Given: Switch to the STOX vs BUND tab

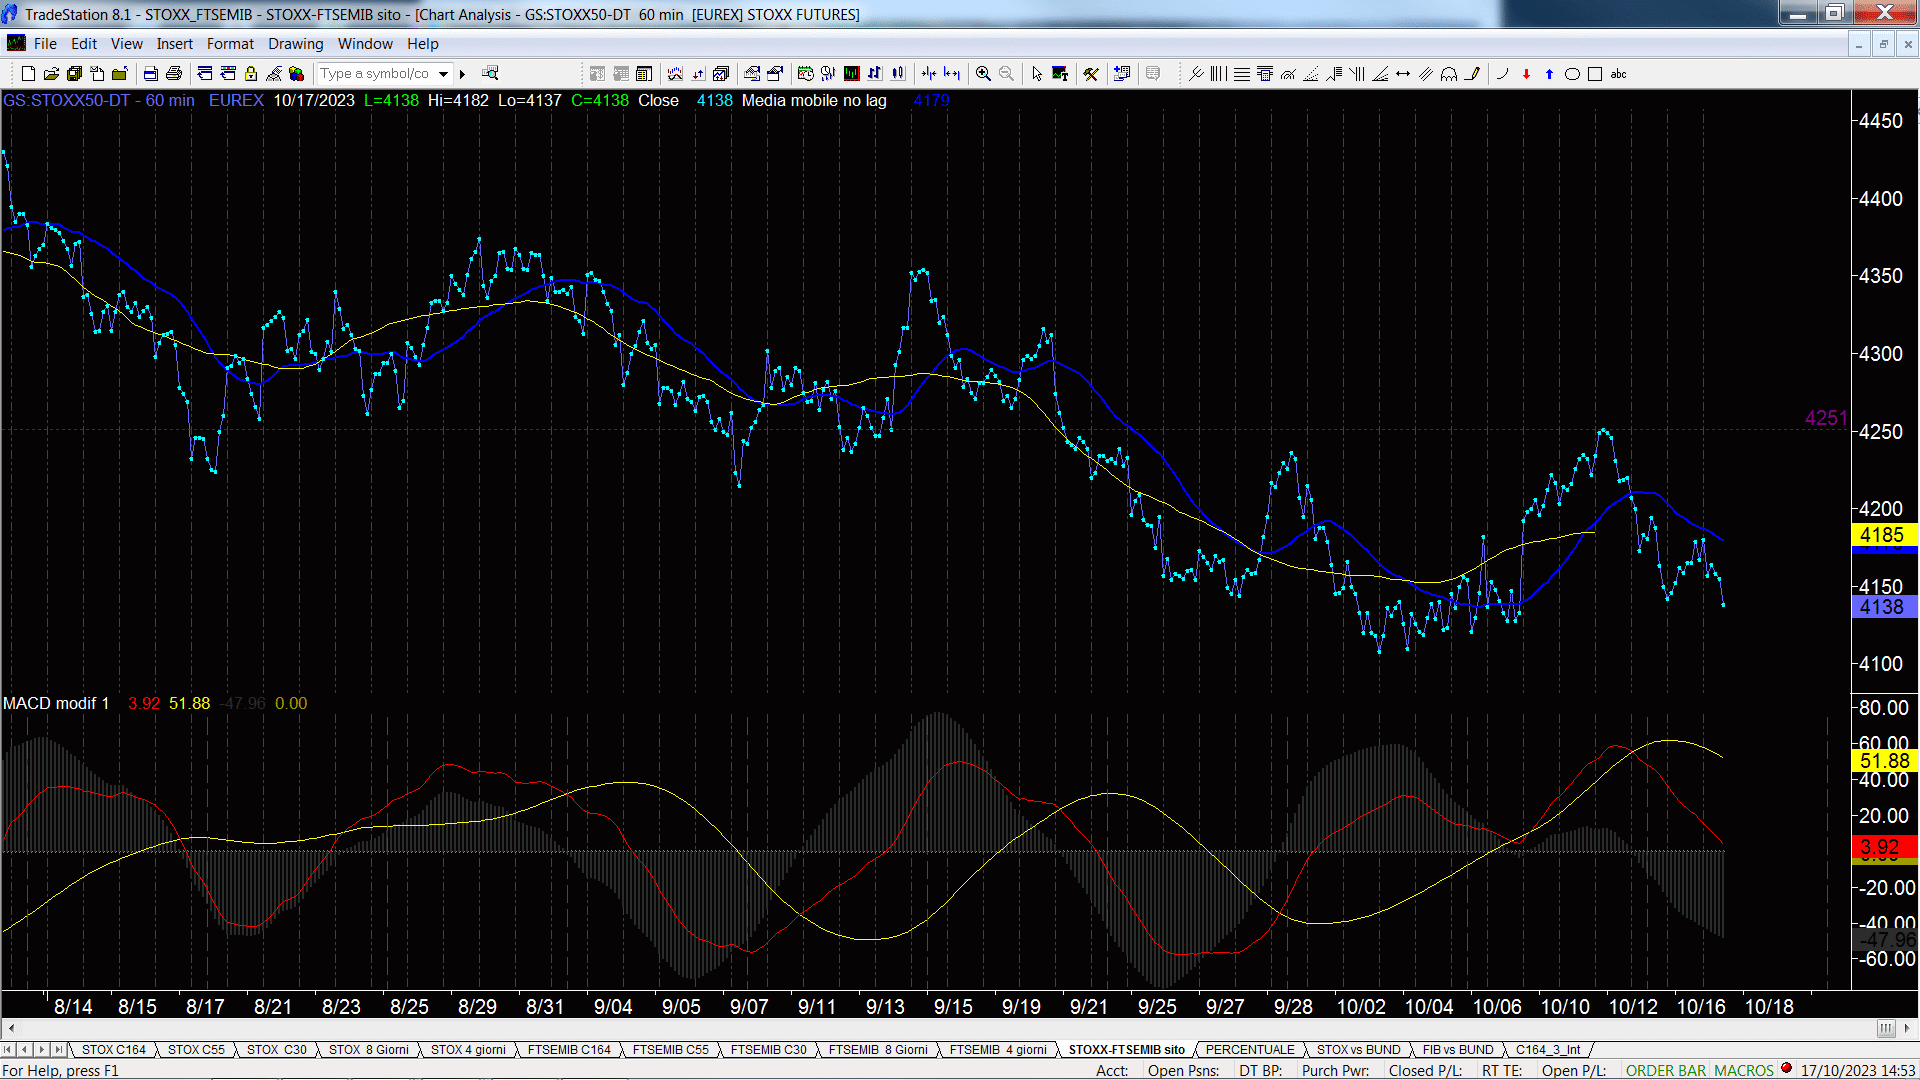Looking at the screenshot, I should click(1358, 1049).
